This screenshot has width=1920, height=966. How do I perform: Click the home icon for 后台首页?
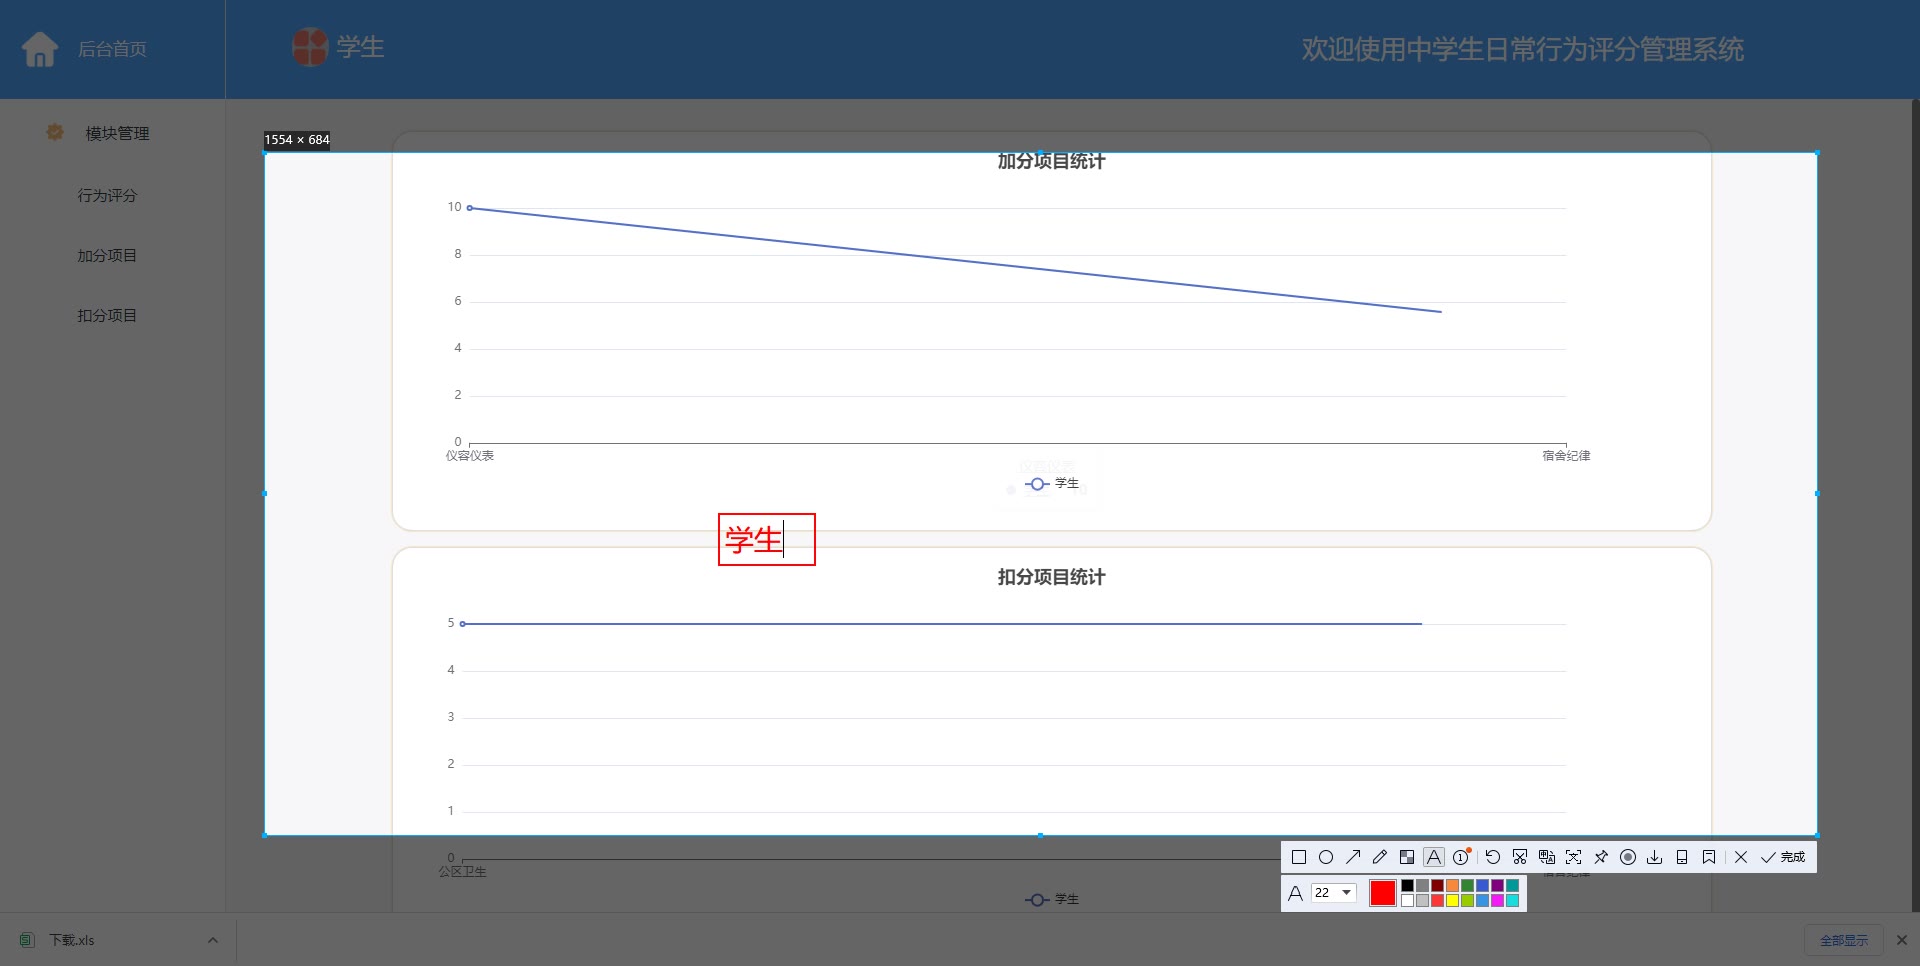pyautogui.click(x=40, y=49)
